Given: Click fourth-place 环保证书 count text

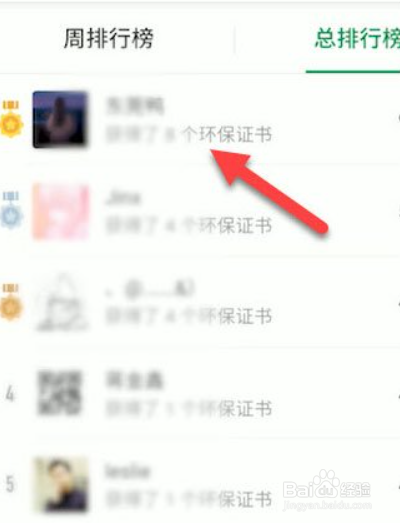Looking at the screenshot, I should tap(189, 408).
